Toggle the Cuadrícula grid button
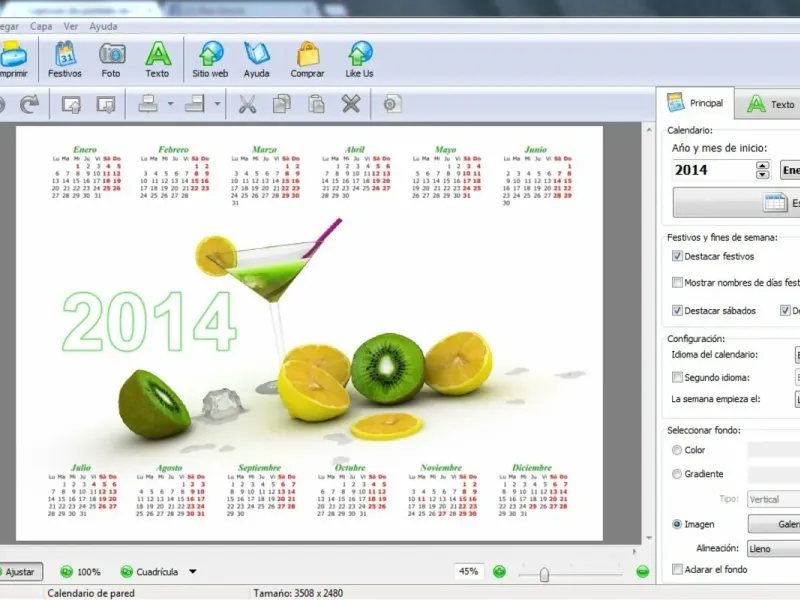Screen dimensions: 800x600 pyautogui.click(x=149, y=572)
